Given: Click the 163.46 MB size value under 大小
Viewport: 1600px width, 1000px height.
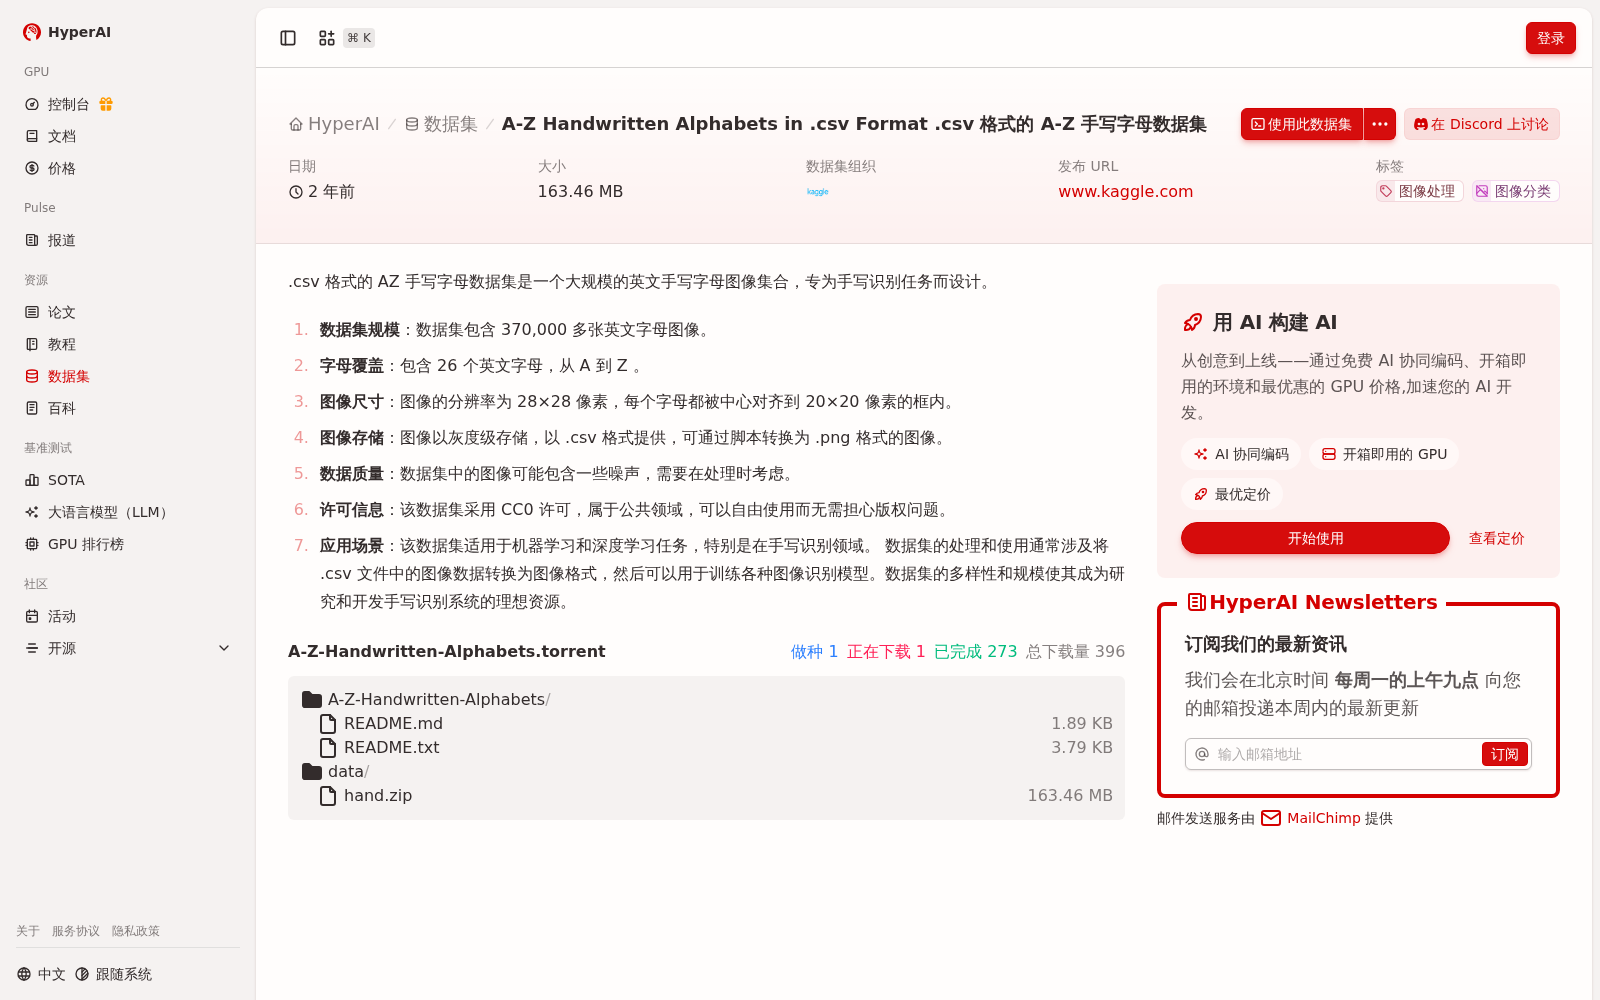Looking at the screenshot, I should 580,191.
